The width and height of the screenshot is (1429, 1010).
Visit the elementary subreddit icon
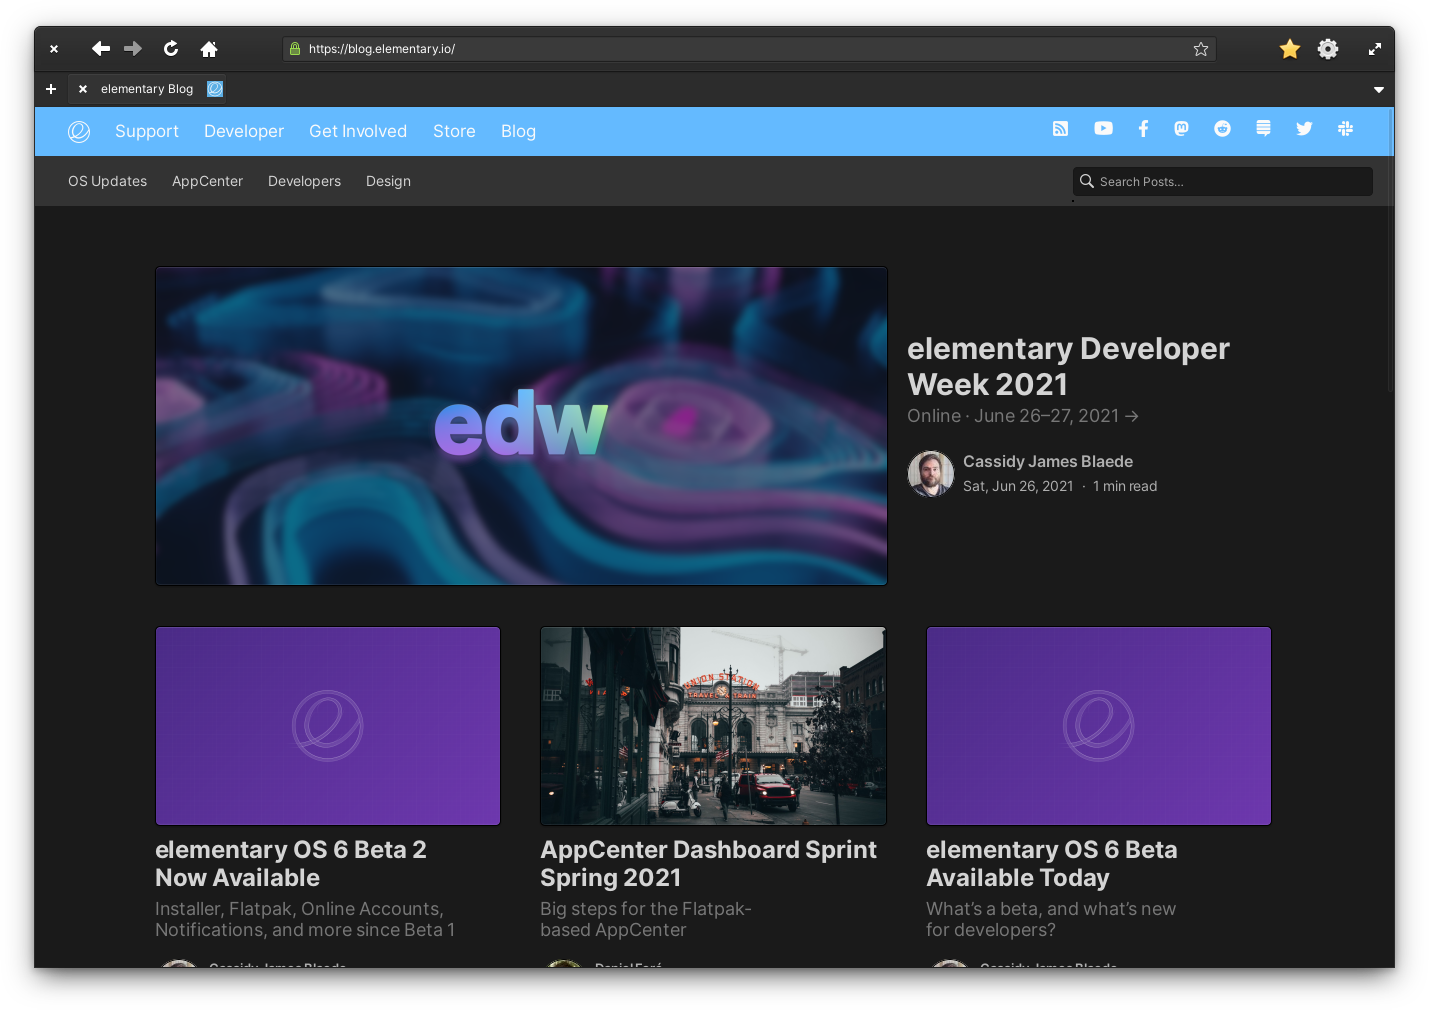point(1222,128)
